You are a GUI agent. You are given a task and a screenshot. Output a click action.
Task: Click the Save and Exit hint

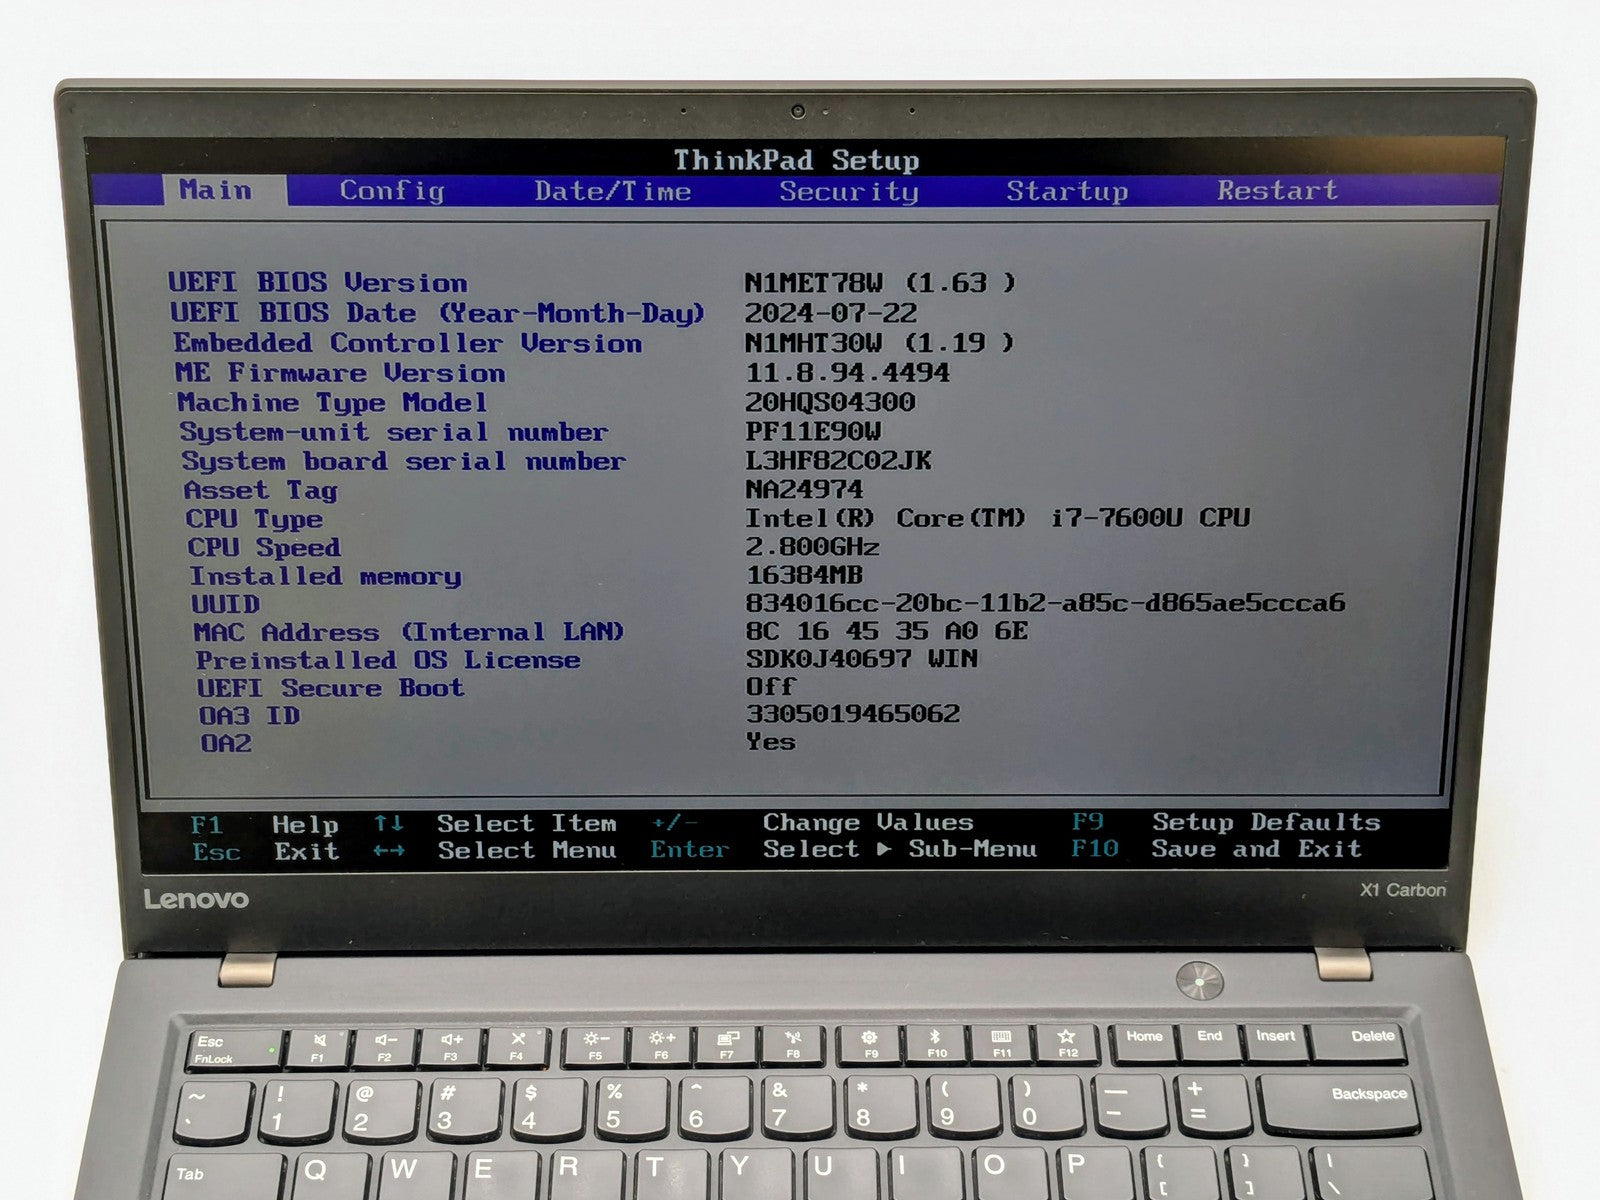pos(1257,849)
